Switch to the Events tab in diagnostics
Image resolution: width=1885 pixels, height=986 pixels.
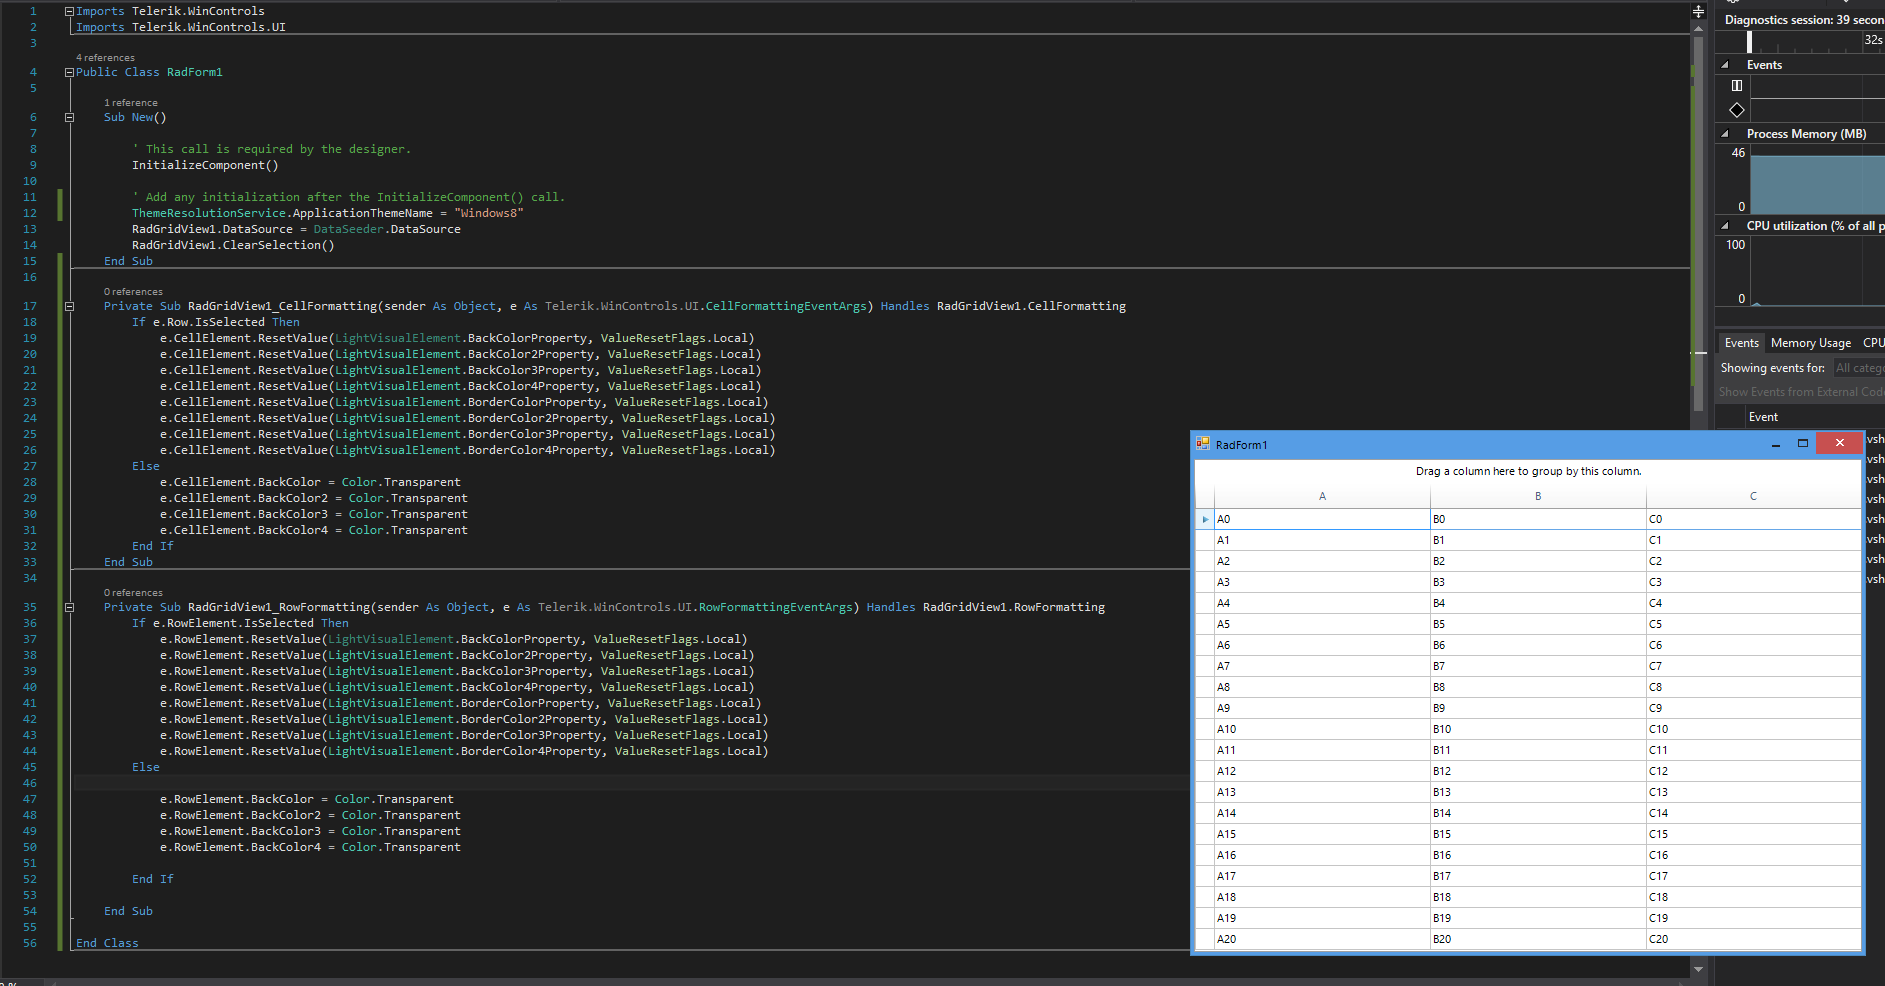coord(1741,343)
